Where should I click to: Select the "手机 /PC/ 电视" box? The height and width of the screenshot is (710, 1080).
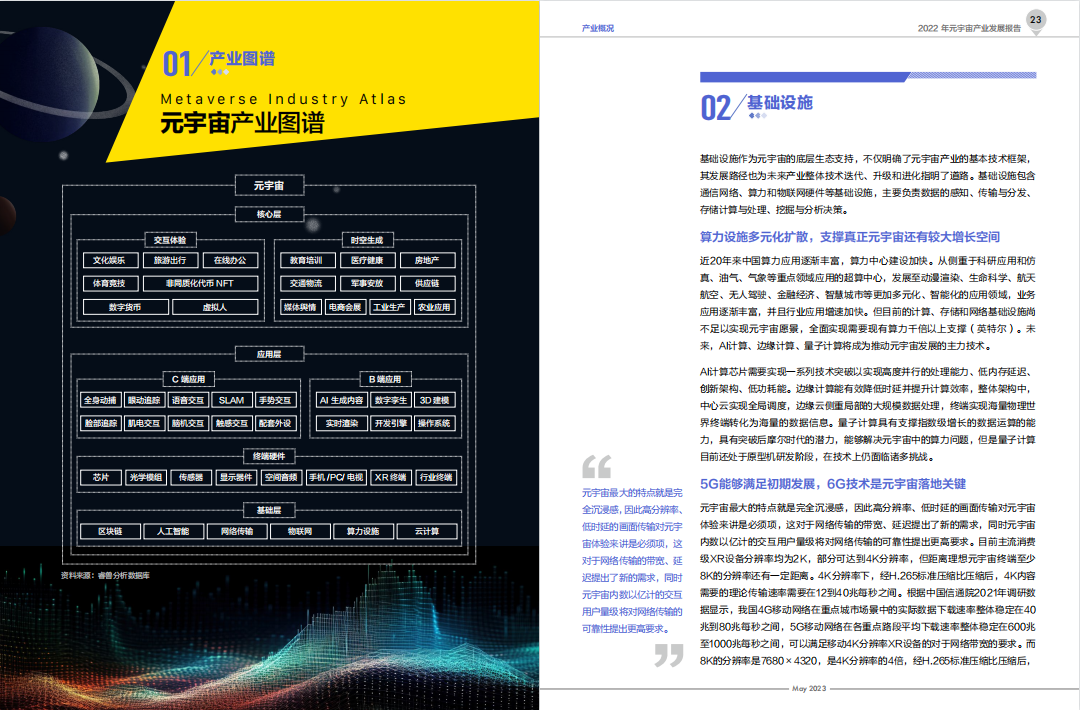336,477
